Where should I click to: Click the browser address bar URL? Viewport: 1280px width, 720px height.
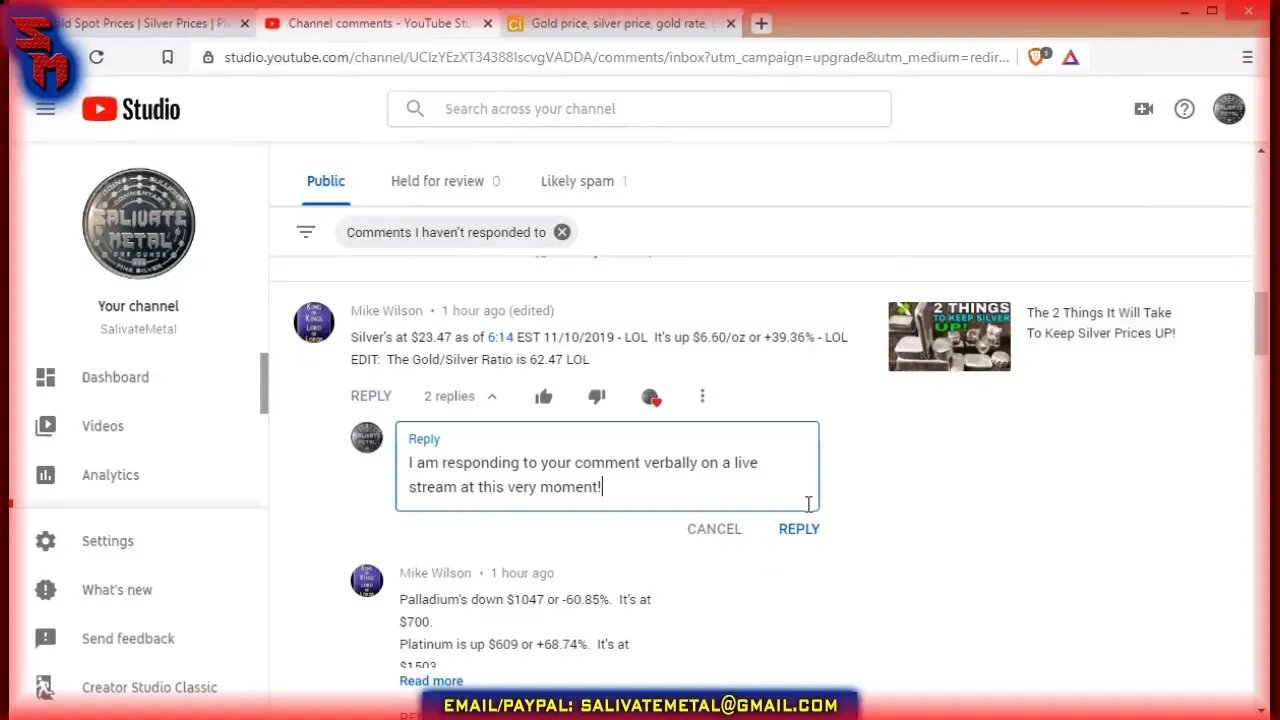(x=617, y=57)
